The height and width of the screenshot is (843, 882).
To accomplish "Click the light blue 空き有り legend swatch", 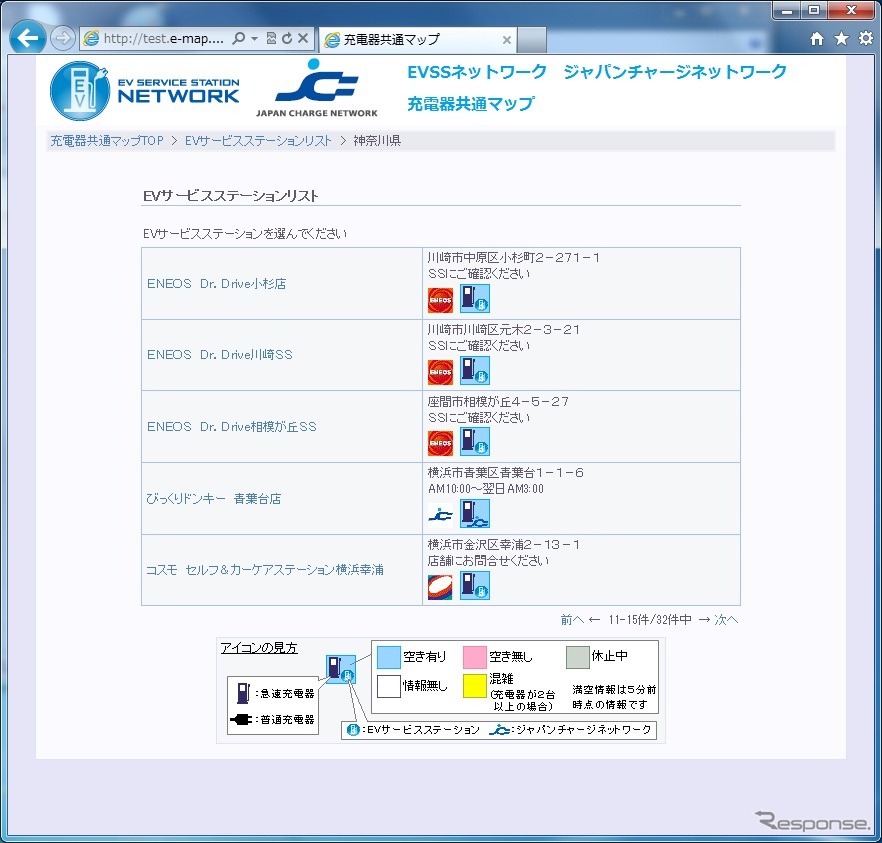I will pos(388,657).
